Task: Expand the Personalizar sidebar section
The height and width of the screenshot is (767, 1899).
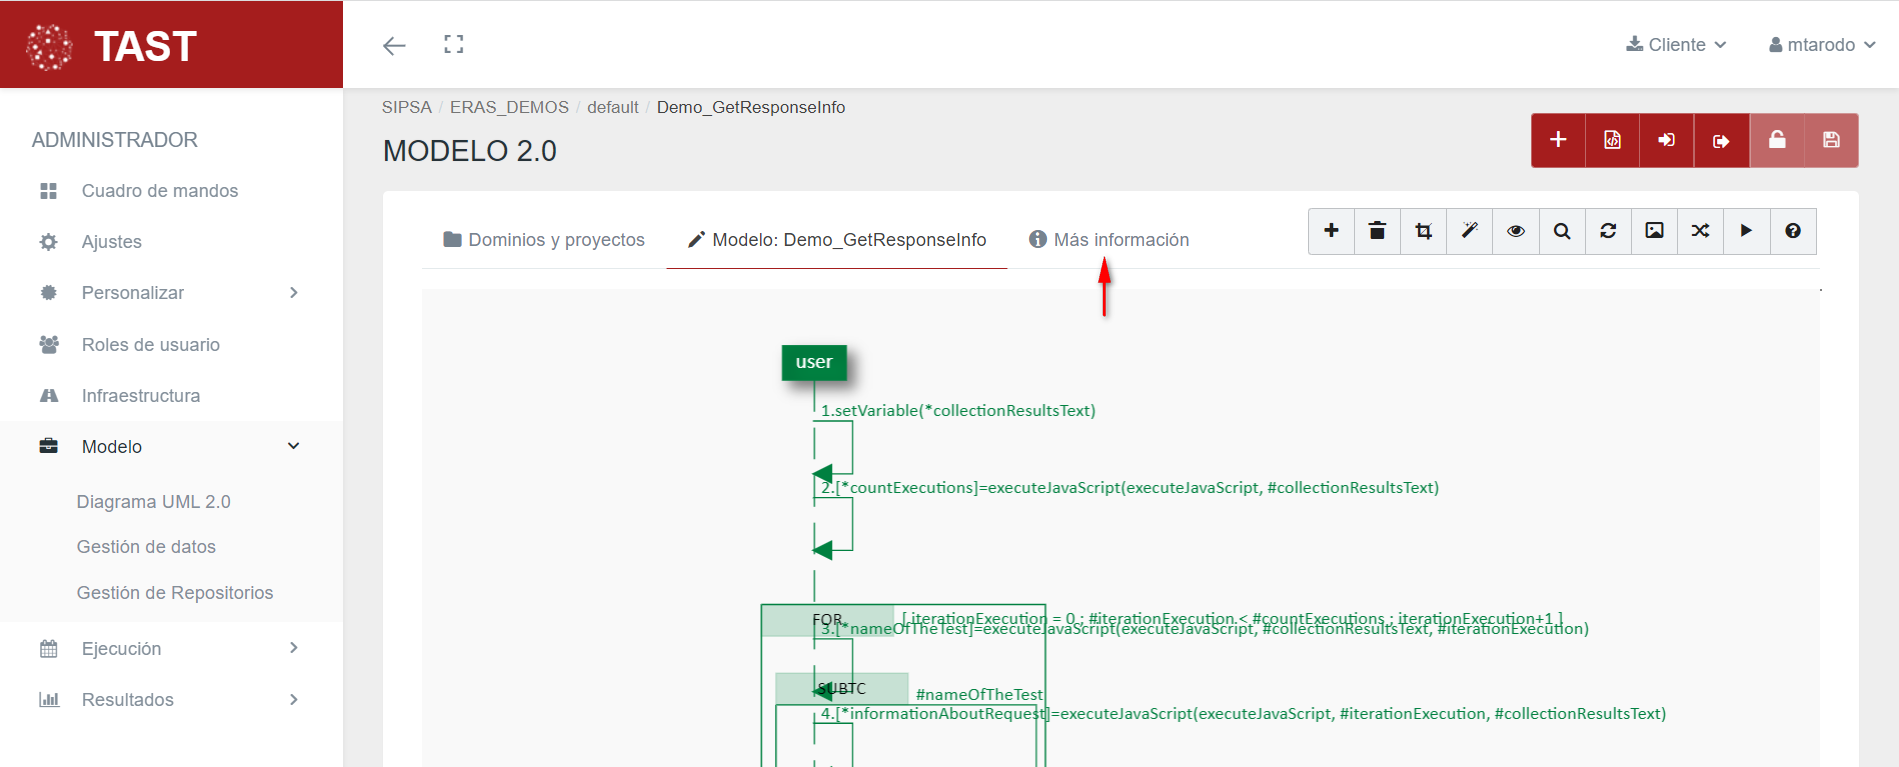Action: click(x=170, y=293)
